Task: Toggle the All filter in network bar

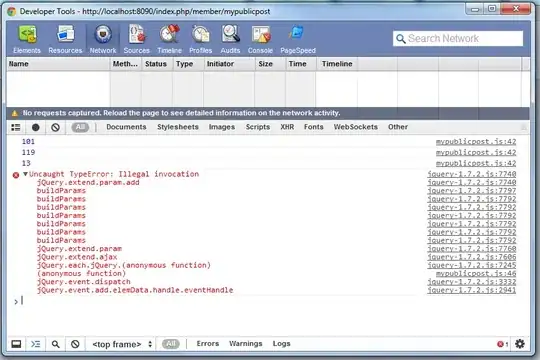Action: click(80, 127)
